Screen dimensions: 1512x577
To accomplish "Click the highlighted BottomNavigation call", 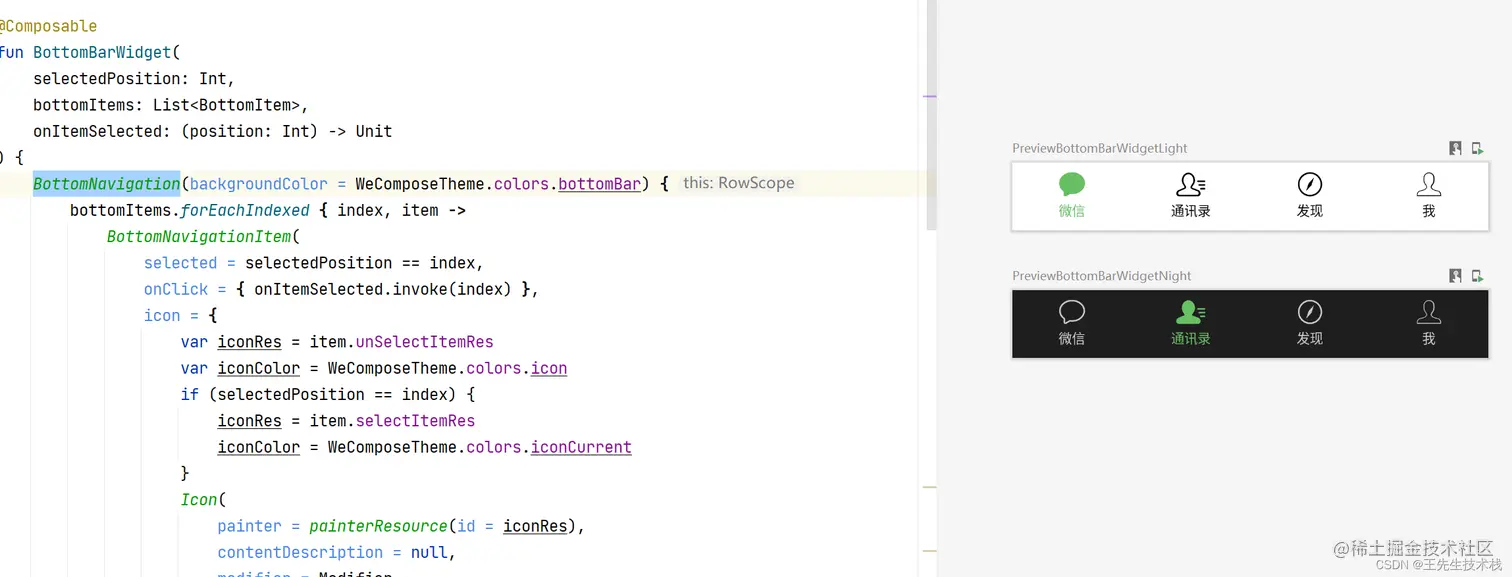I will [x=107, y=184].
